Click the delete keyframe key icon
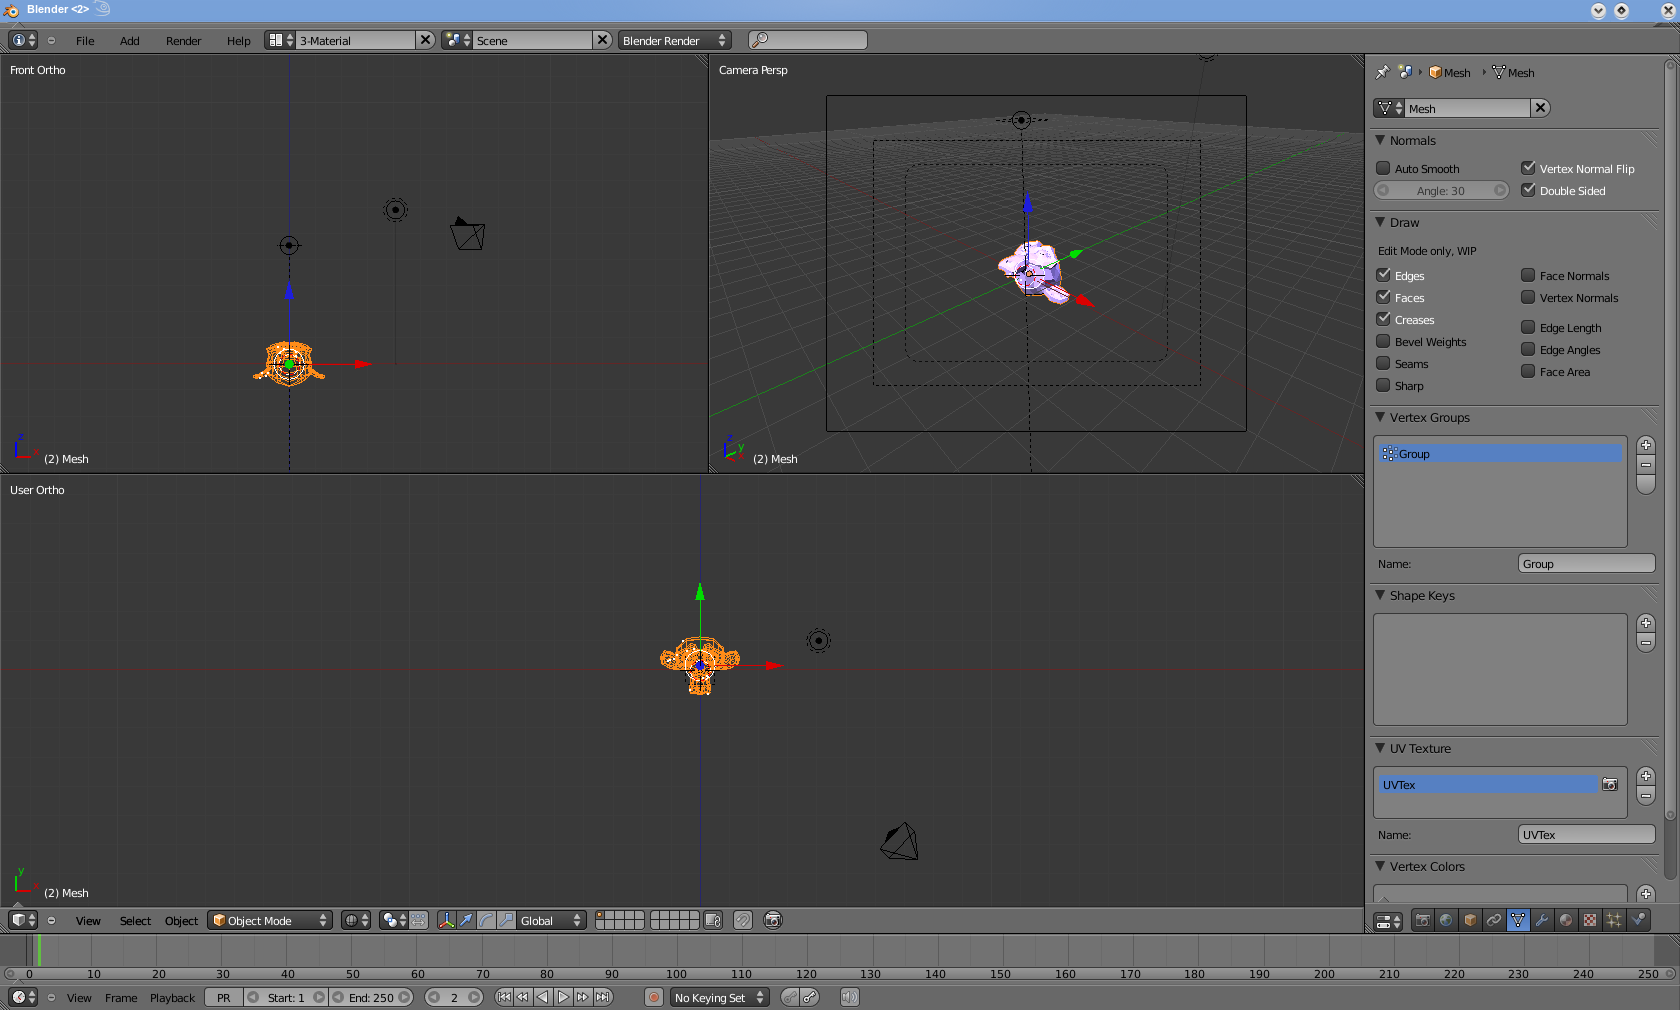The height and width of the screenshot is (1010, 1680). click(x=810, y=997)
